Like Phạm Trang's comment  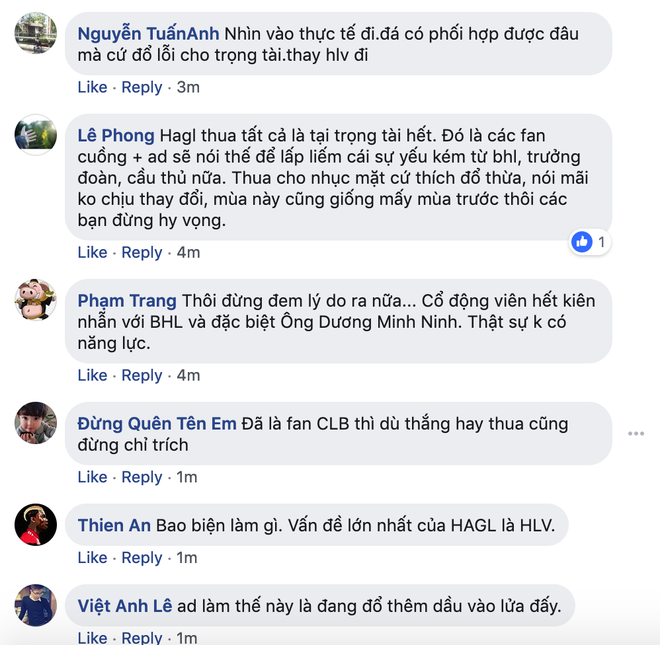coord(92,375)
